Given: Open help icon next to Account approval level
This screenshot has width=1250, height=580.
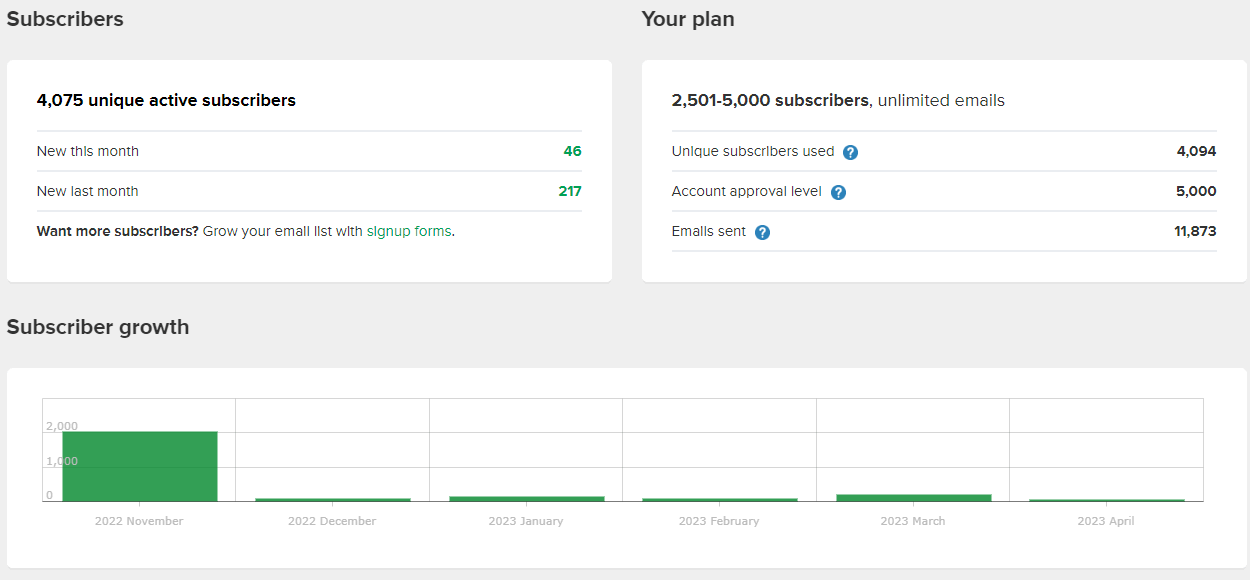Looking at the screenshot, I should [838, 192].
